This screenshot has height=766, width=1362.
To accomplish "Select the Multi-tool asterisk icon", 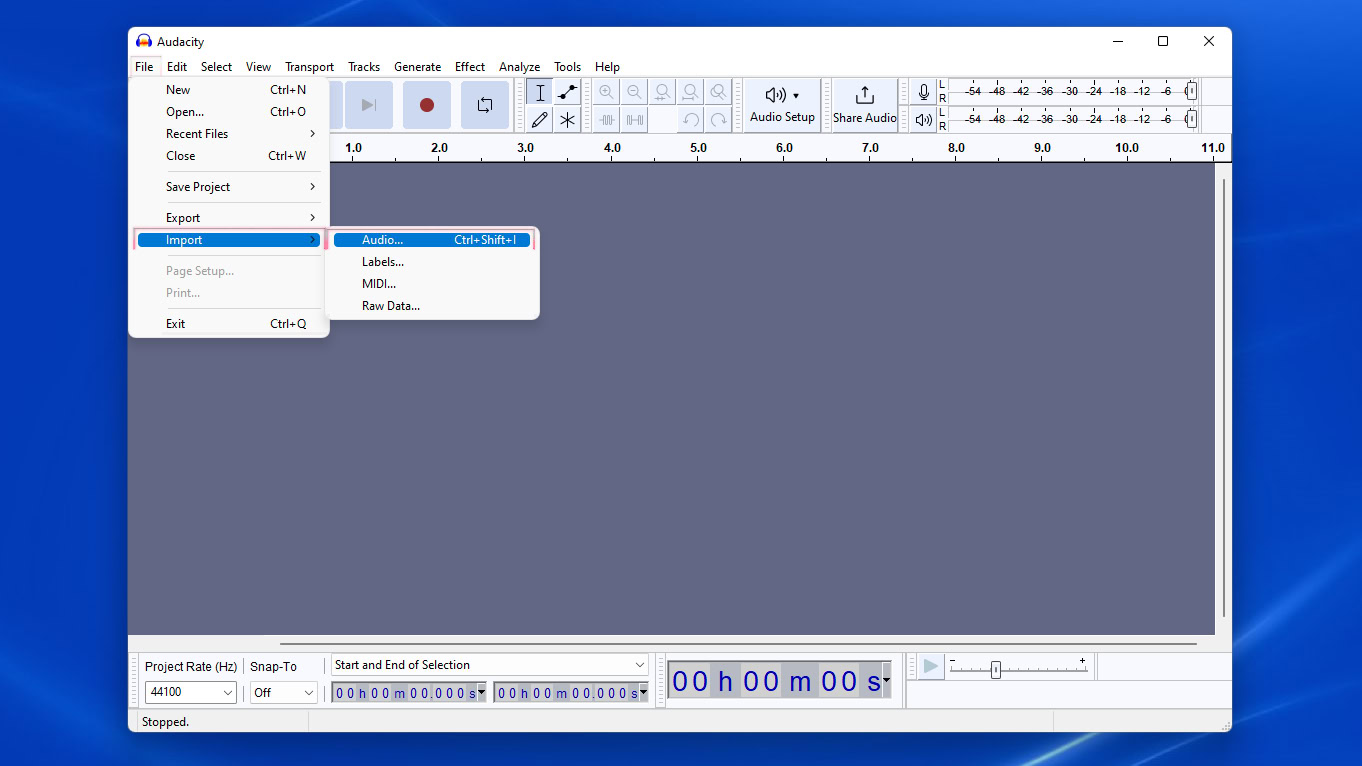I will coord(567,120).
